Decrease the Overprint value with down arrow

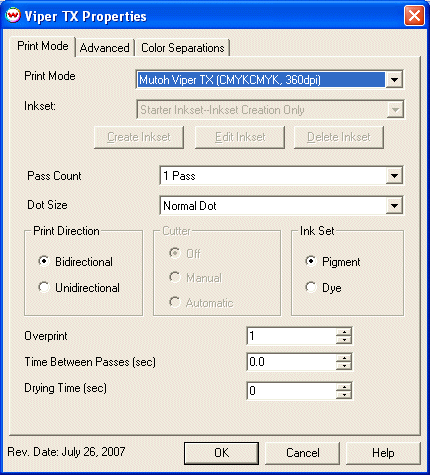click(344, 340)
